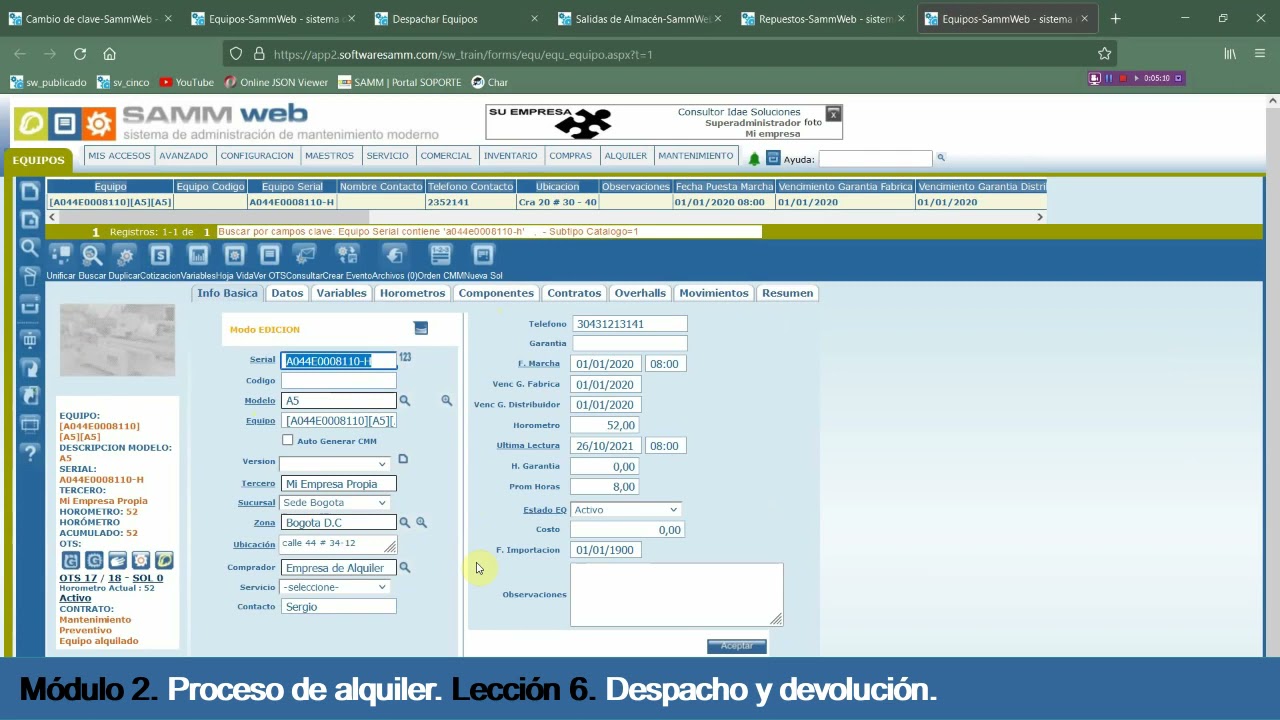Open the Estado EQ dropdown showing Activo
This screenshot has width=1280, height=720.
[x=625, y=510]
